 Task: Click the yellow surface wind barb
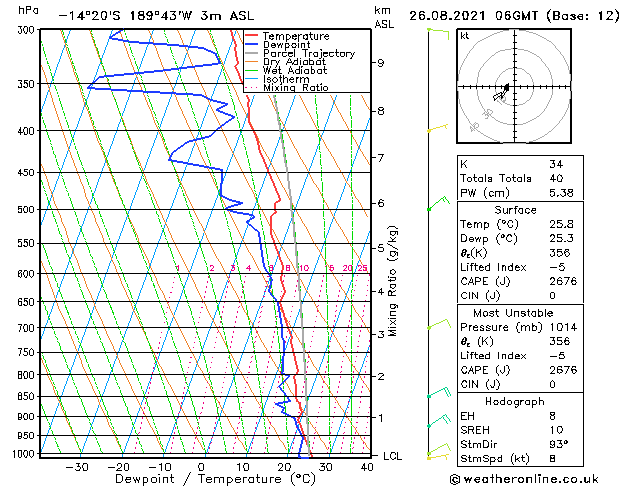point(438,457)
